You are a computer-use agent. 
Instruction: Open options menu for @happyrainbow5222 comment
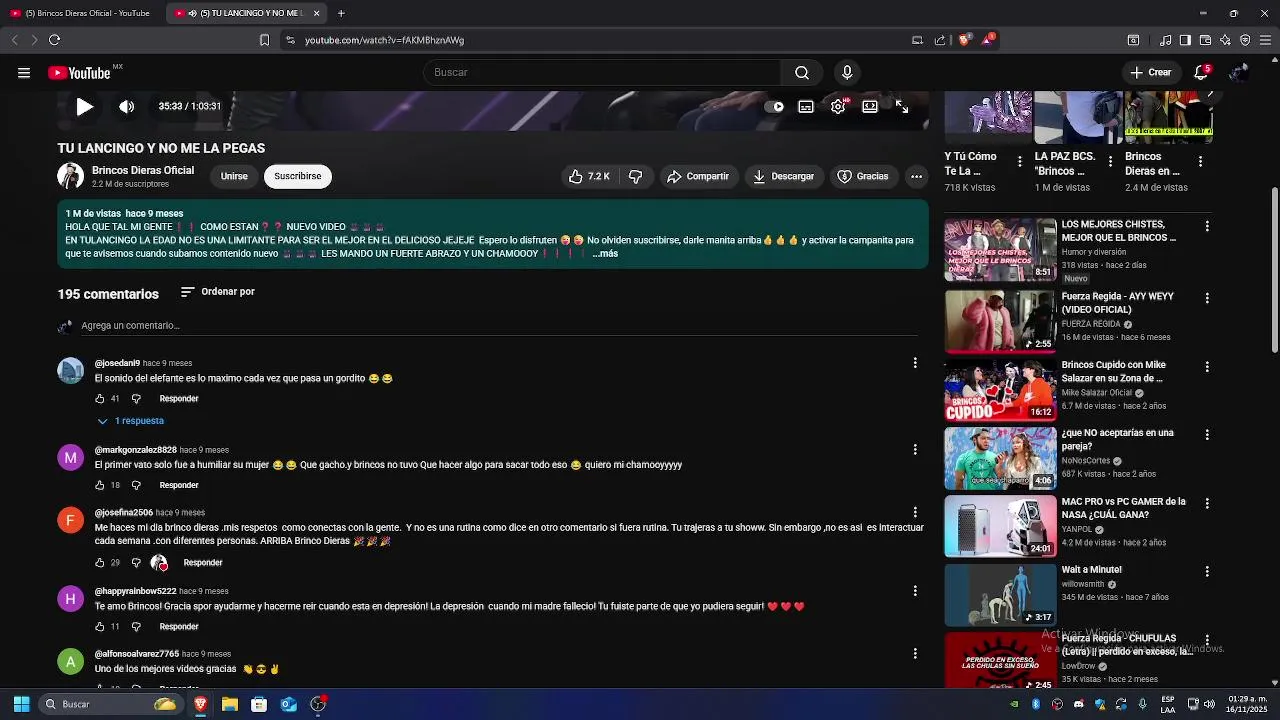click(x=915, y=591)
